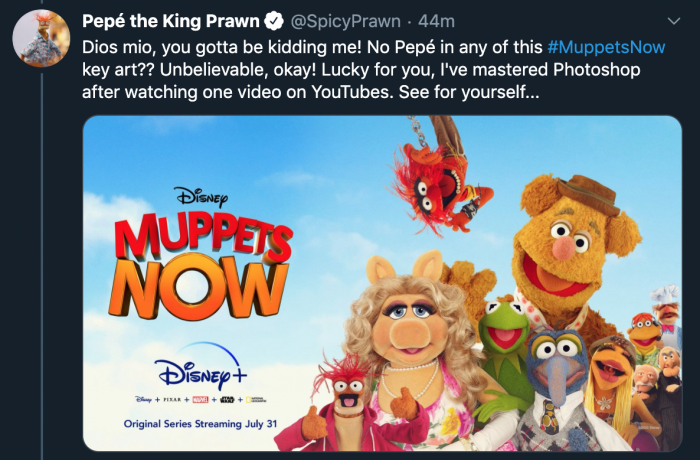Click Fozzie Bear's brown hat
The image size is (700, 460).
(x=589, y=193)
